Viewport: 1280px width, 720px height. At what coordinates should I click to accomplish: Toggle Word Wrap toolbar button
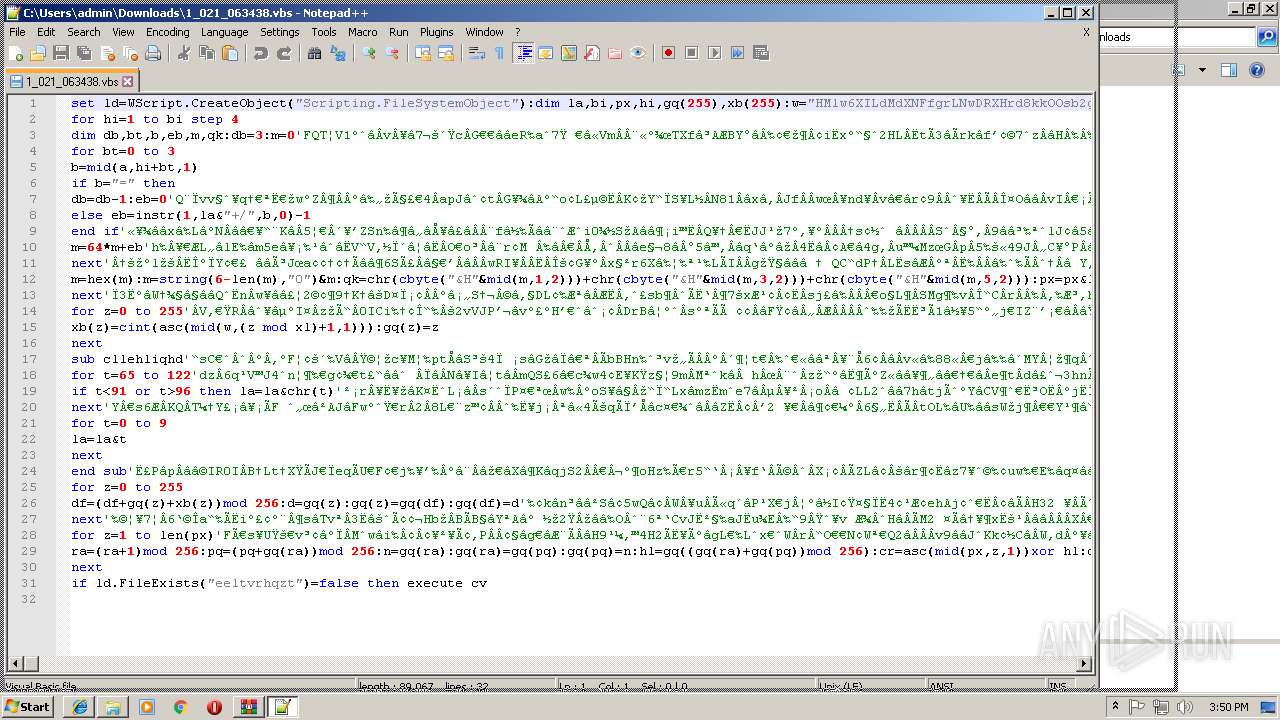477,53
